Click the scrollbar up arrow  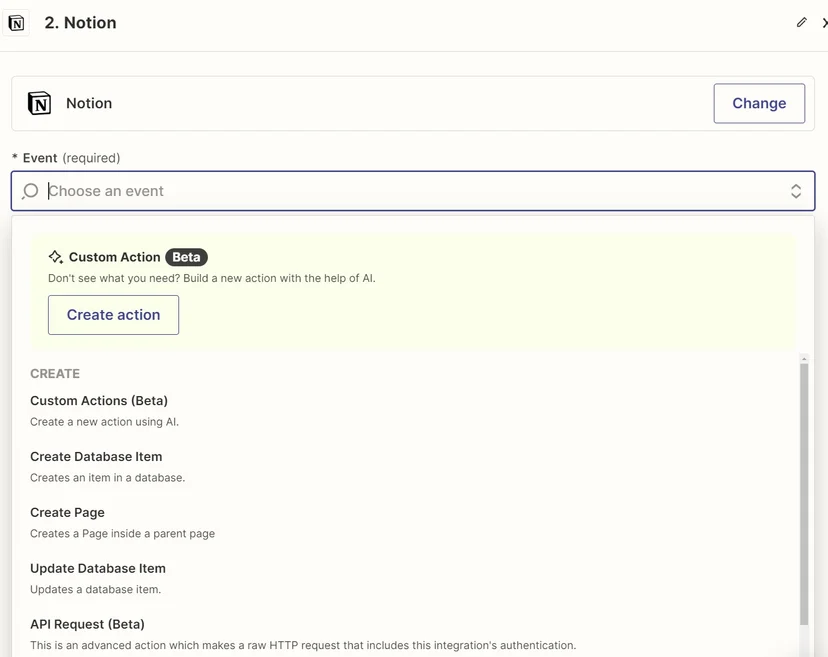(804, 359)
